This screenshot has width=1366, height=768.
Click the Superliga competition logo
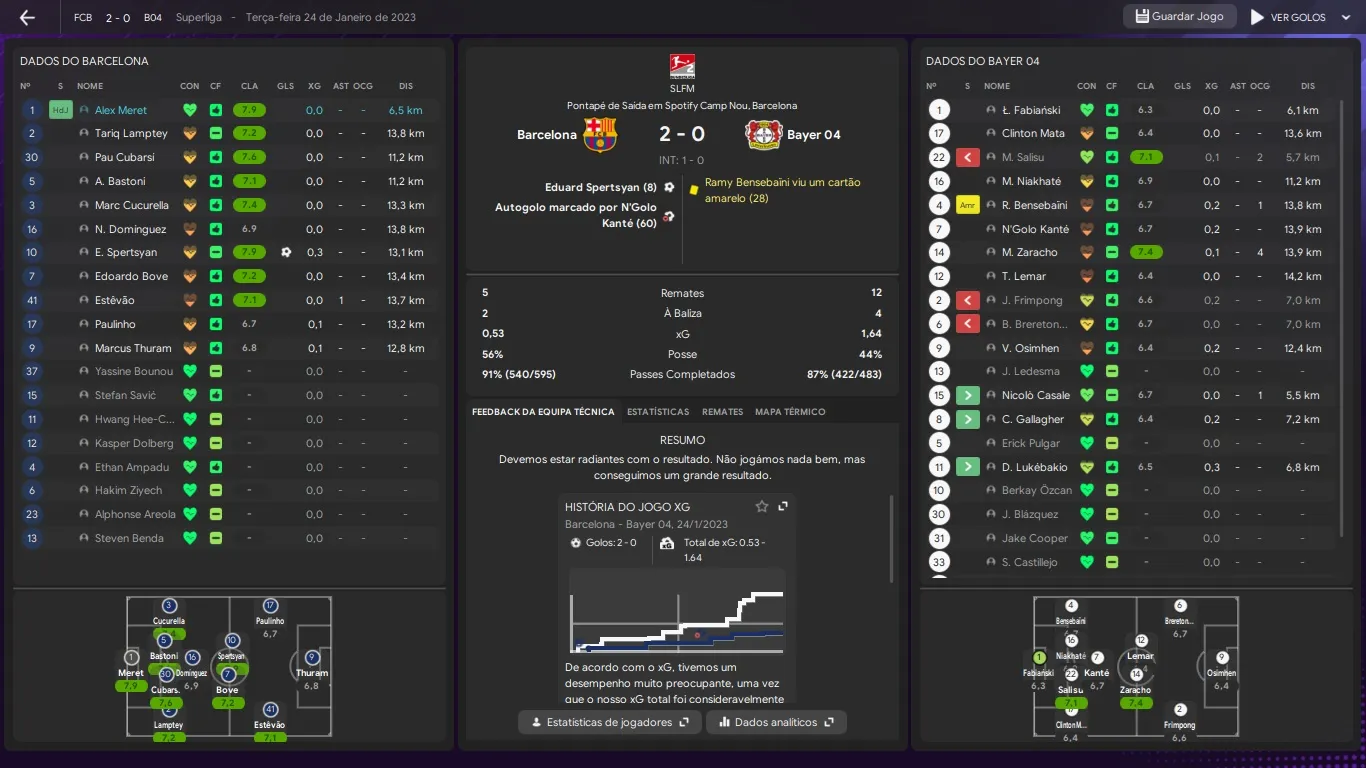coord(682,67)
